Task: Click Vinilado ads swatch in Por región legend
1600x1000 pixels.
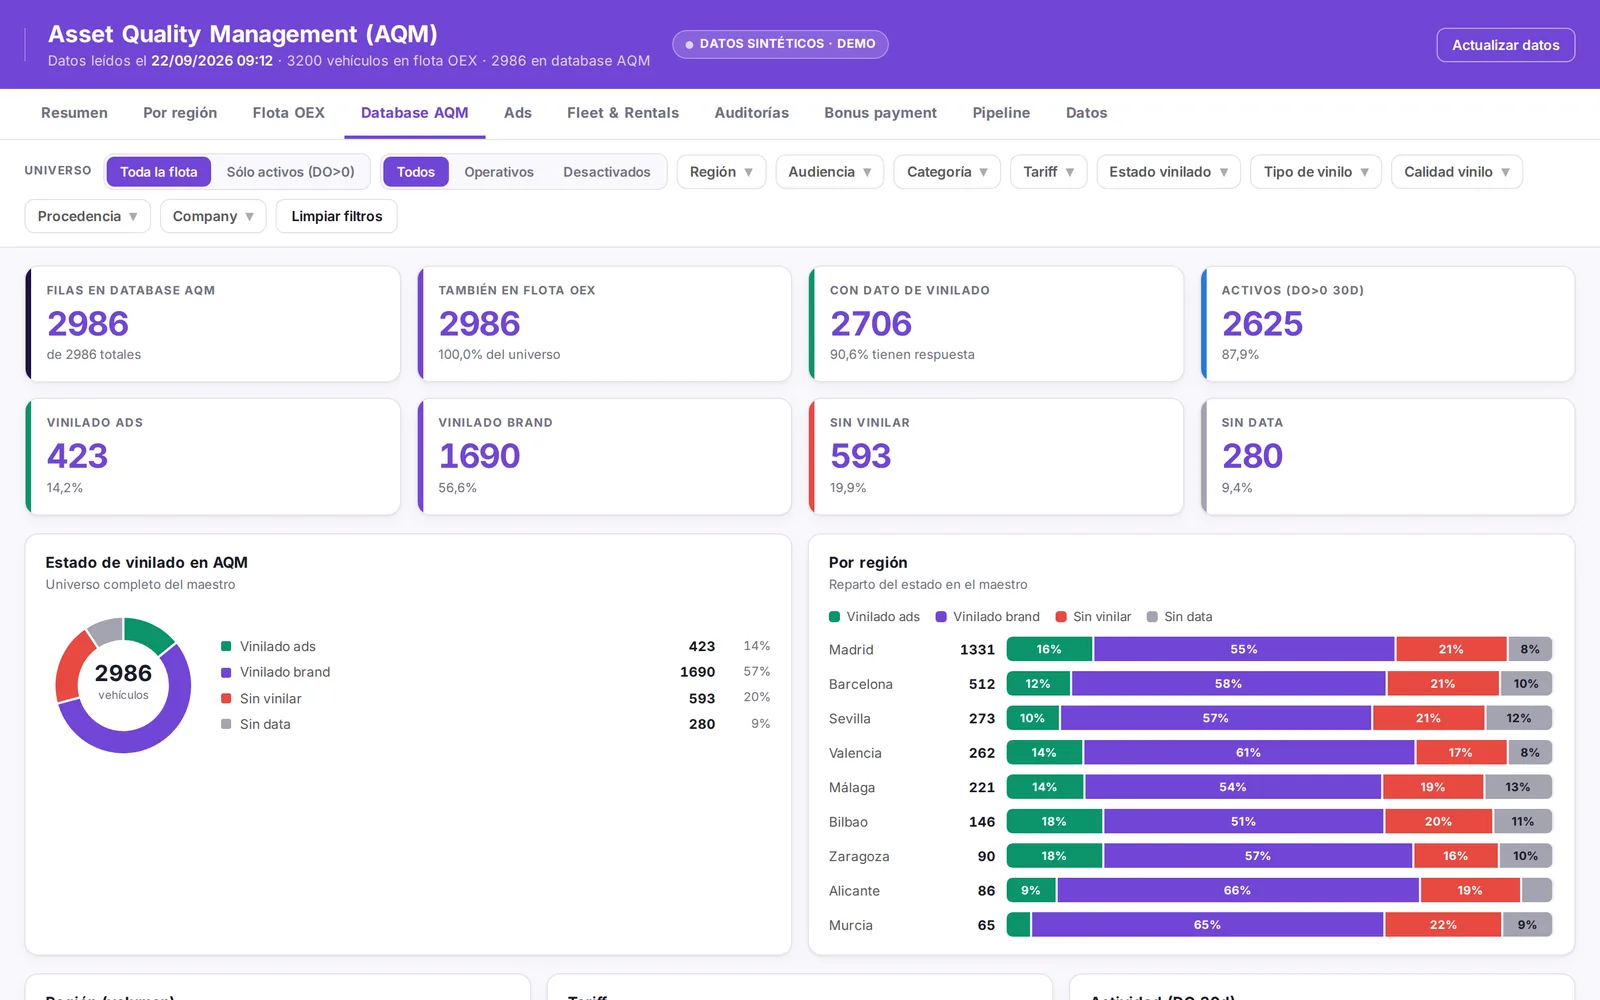Action: point(835,617)
